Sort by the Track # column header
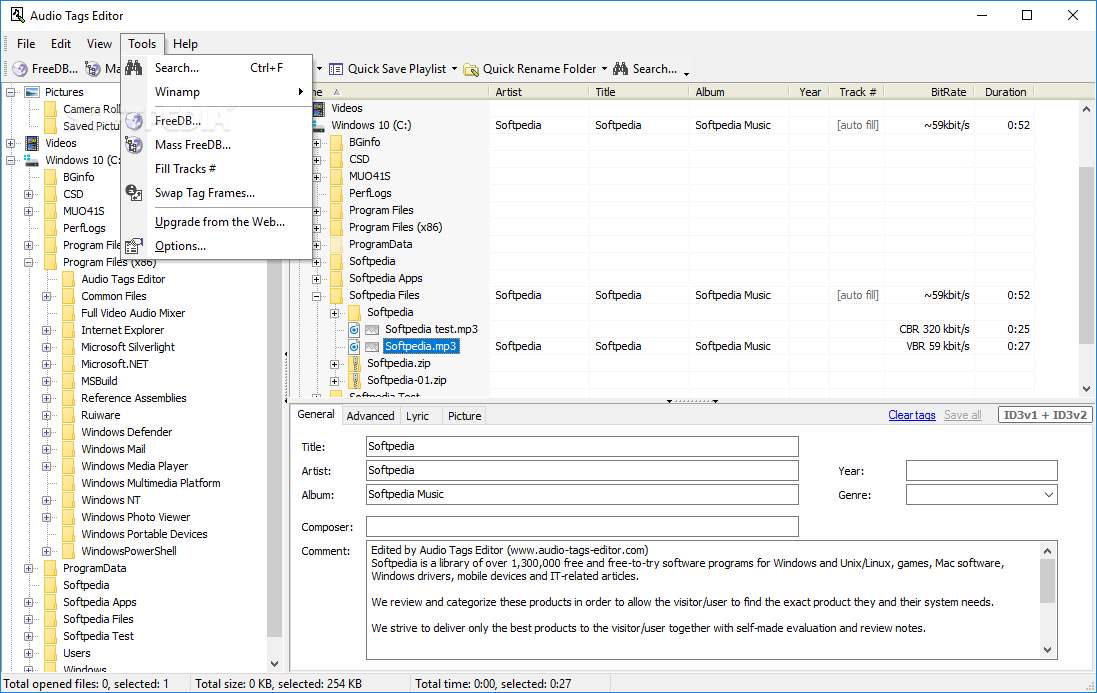Image resolution: width=1097 pixels, height=693 pixels. 858,92
